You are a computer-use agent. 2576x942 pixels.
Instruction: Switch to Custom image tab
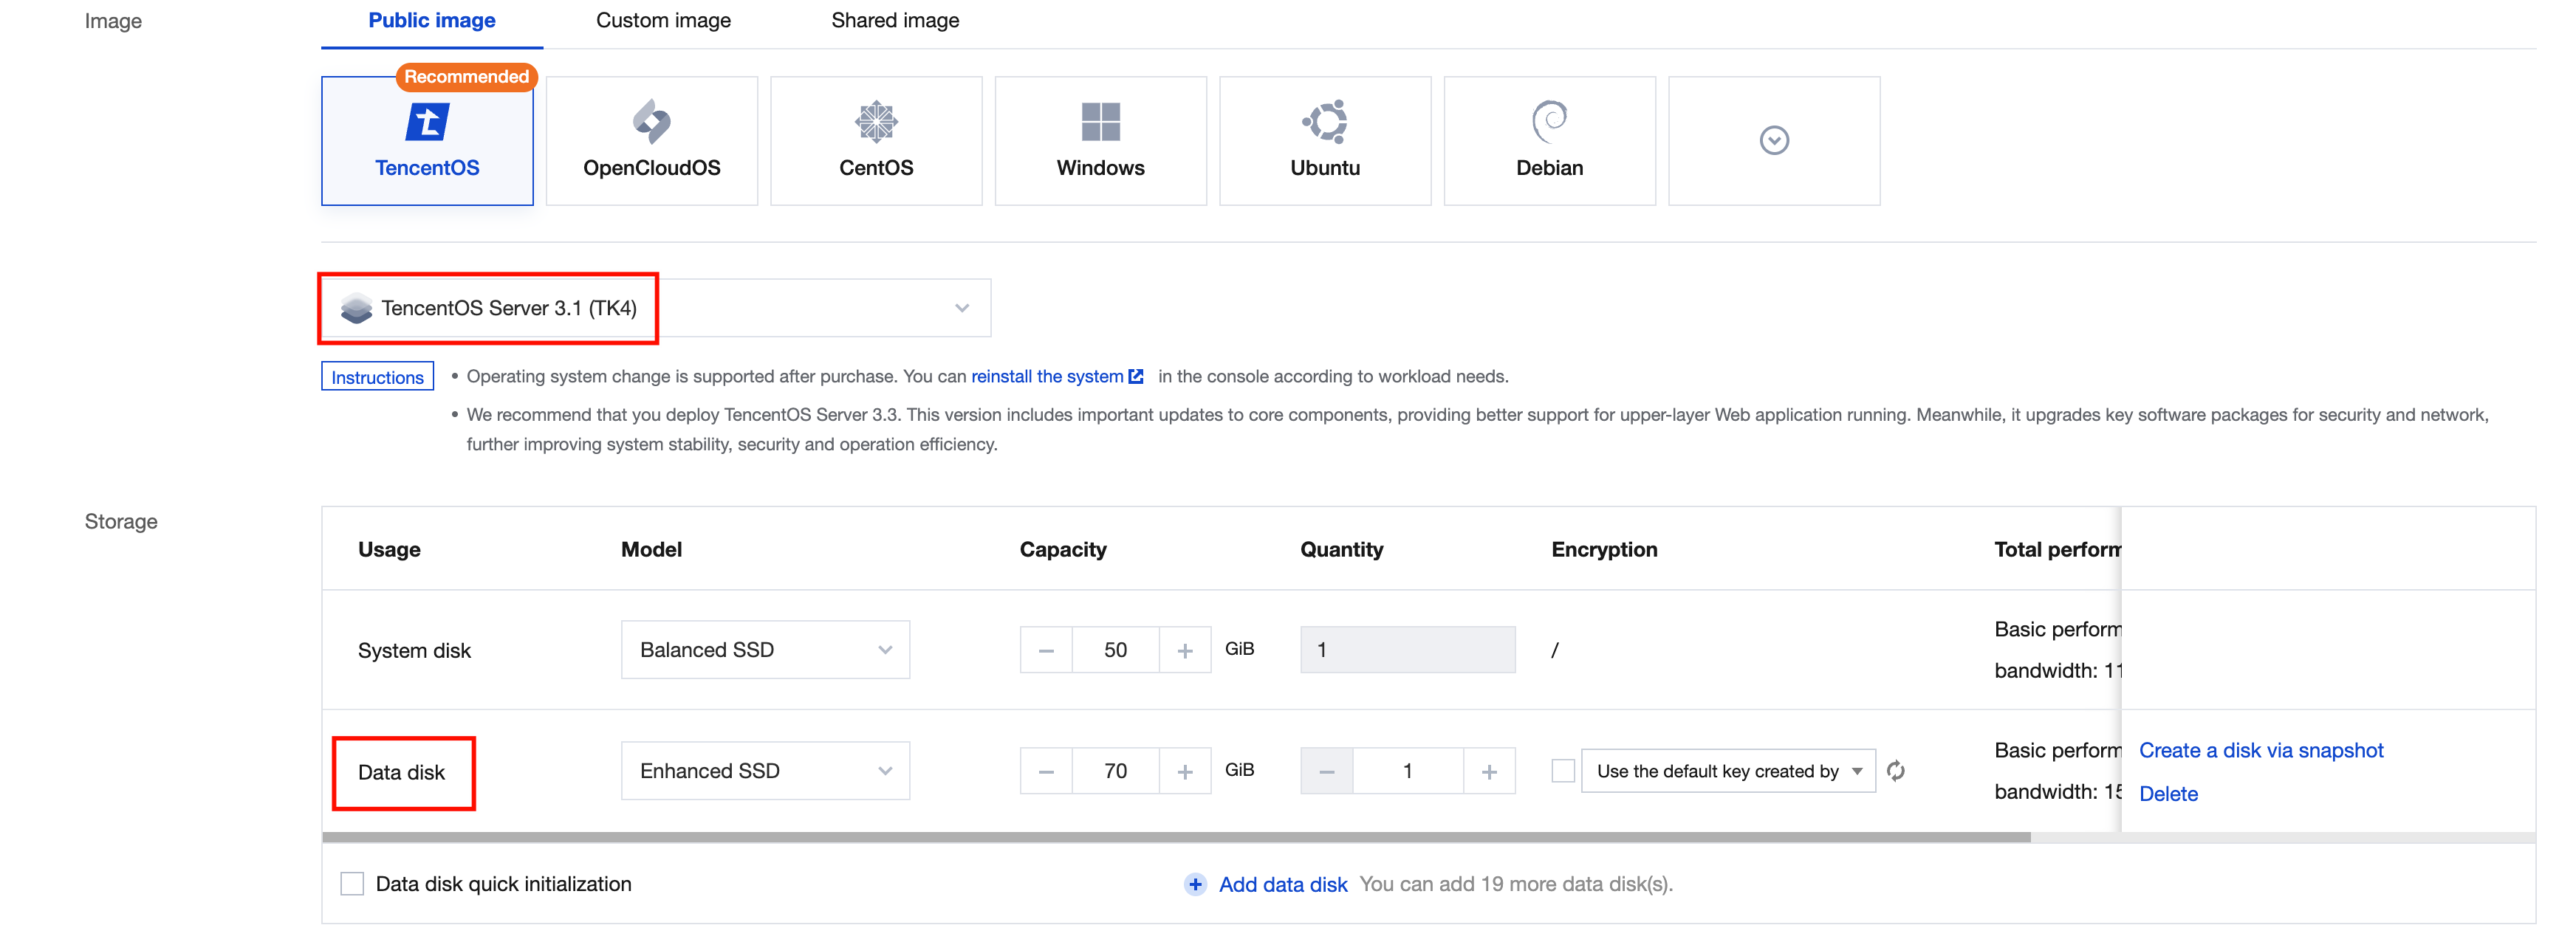tap(663, 21)
